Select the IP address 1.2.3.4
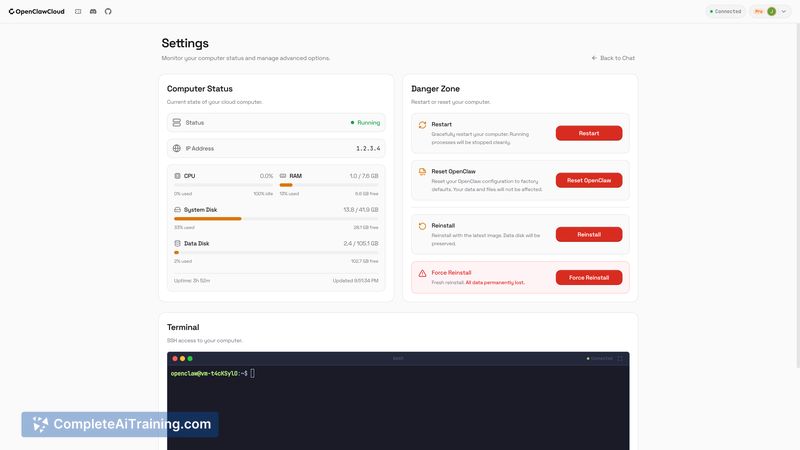This screenshot has height=450, width=800. [x=368, y=148]
